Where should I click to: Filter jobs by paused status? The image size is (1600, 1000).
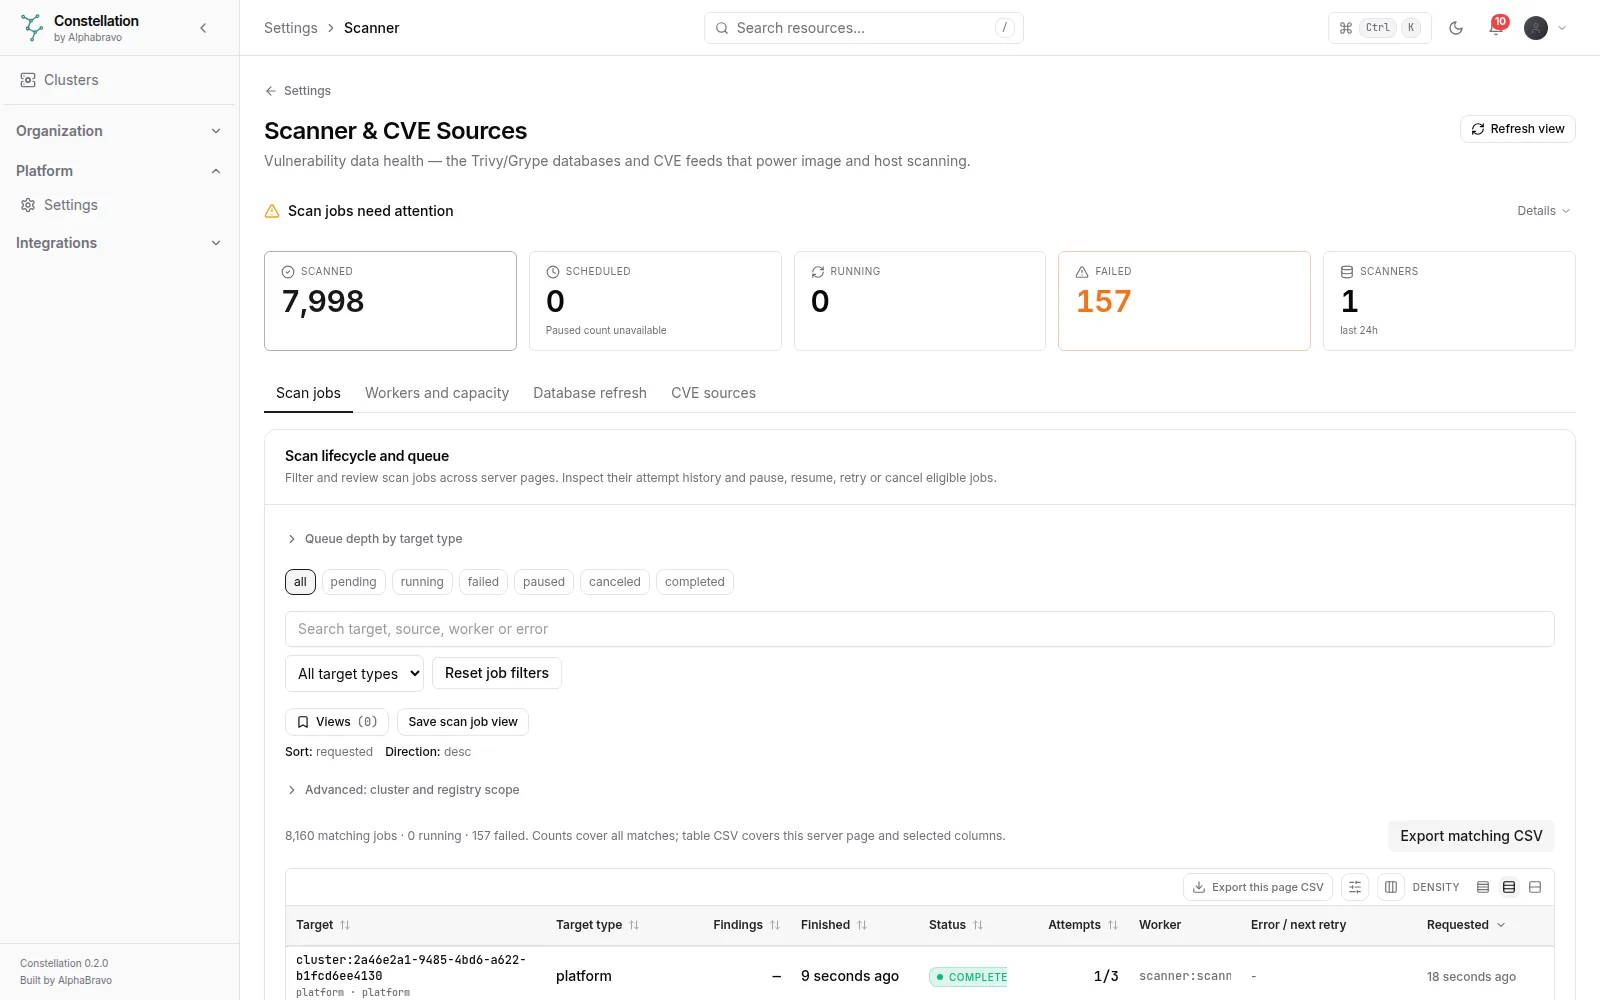tap(544, 582)
